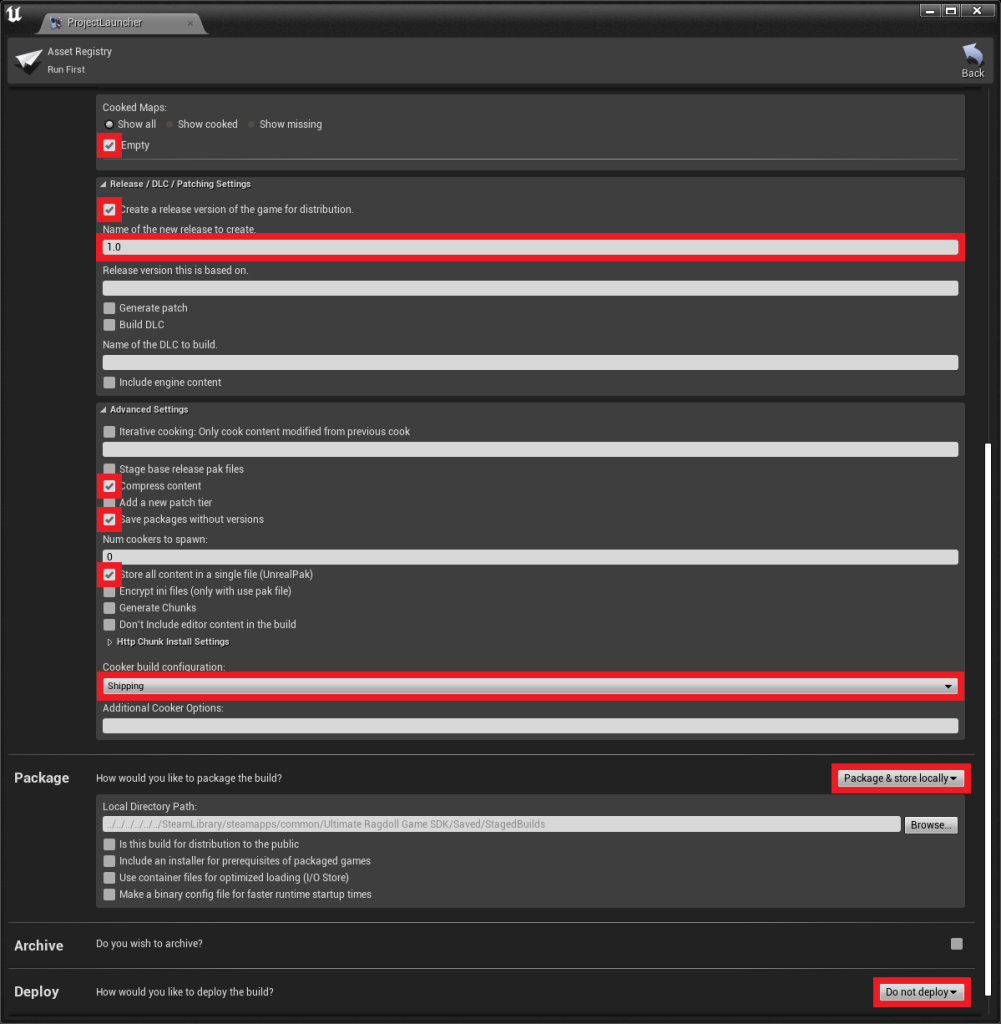This screenshot has height=1024, width=1001.
Task: Enable the Generate patch checkbox
Action: click(110, 308)
